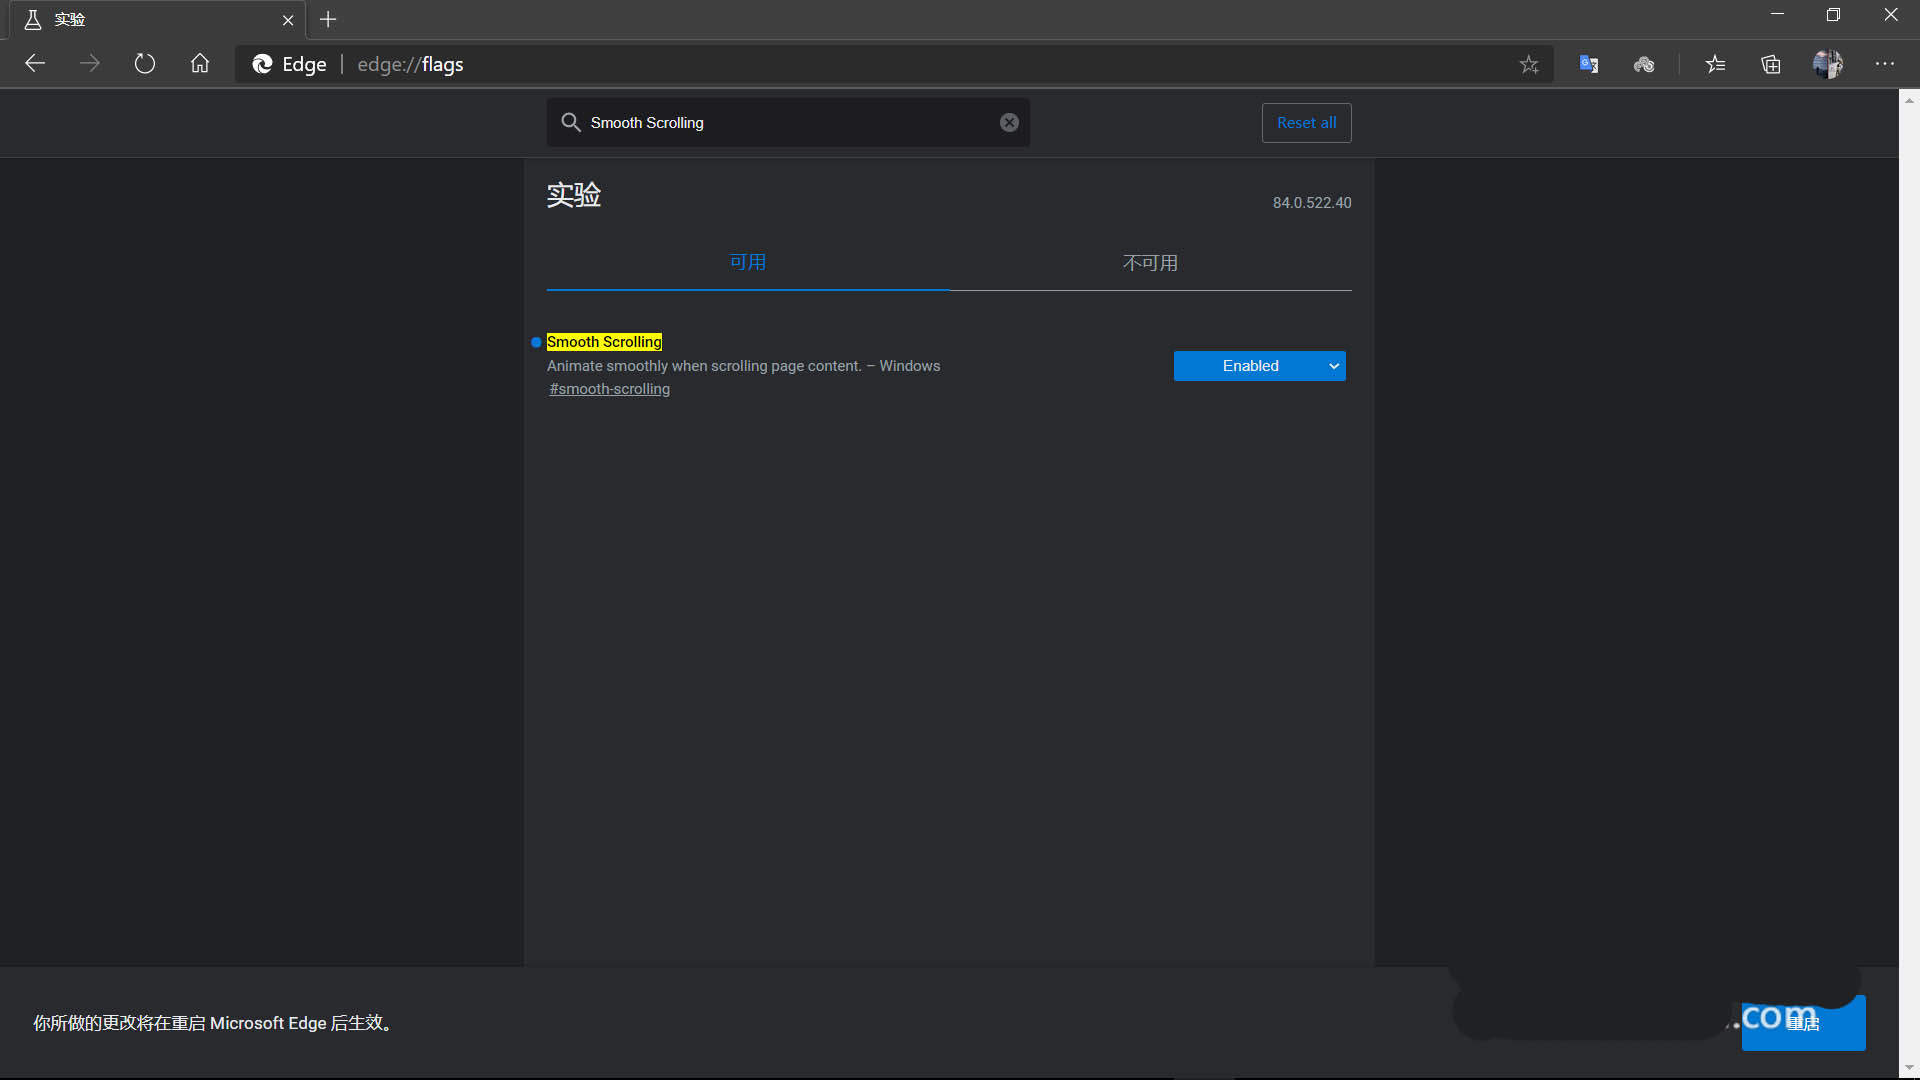This screenshot has height=1080, width=1920.
Task: Open the user profile avatar
Action: (1827, 65)
